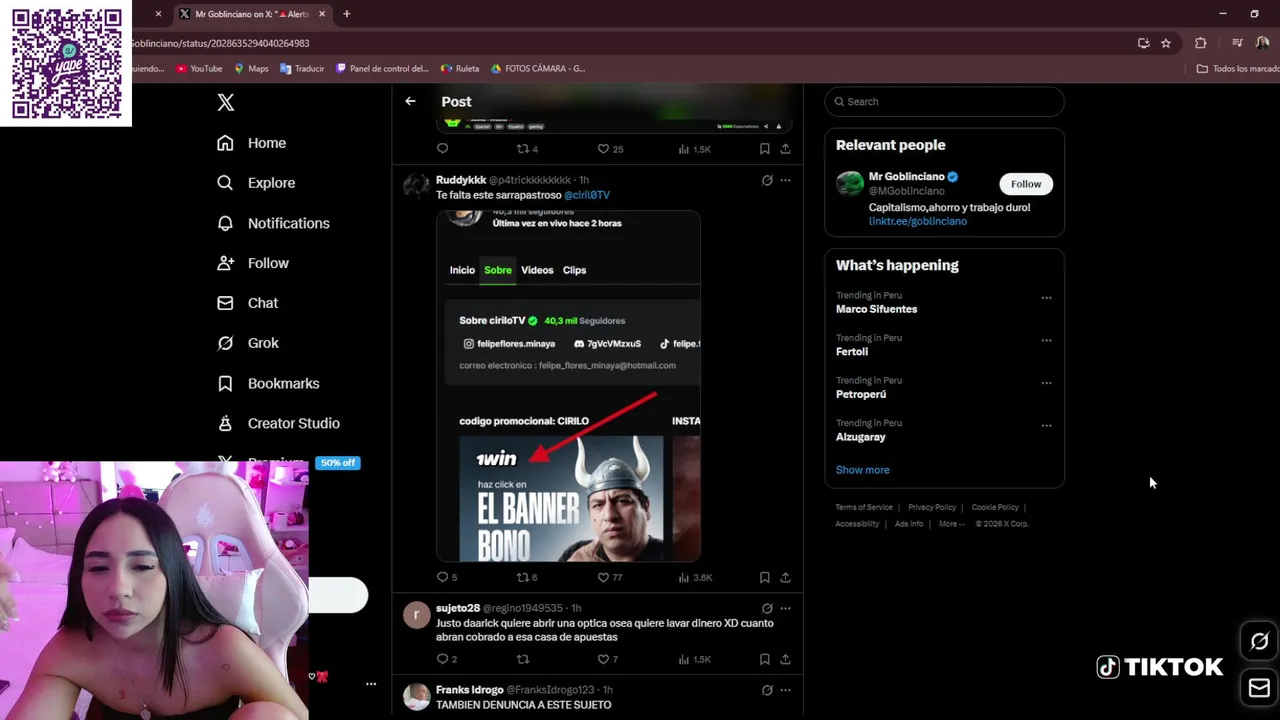Open Chat in sidebar
1280x720 pixels.
click(248, 303)
